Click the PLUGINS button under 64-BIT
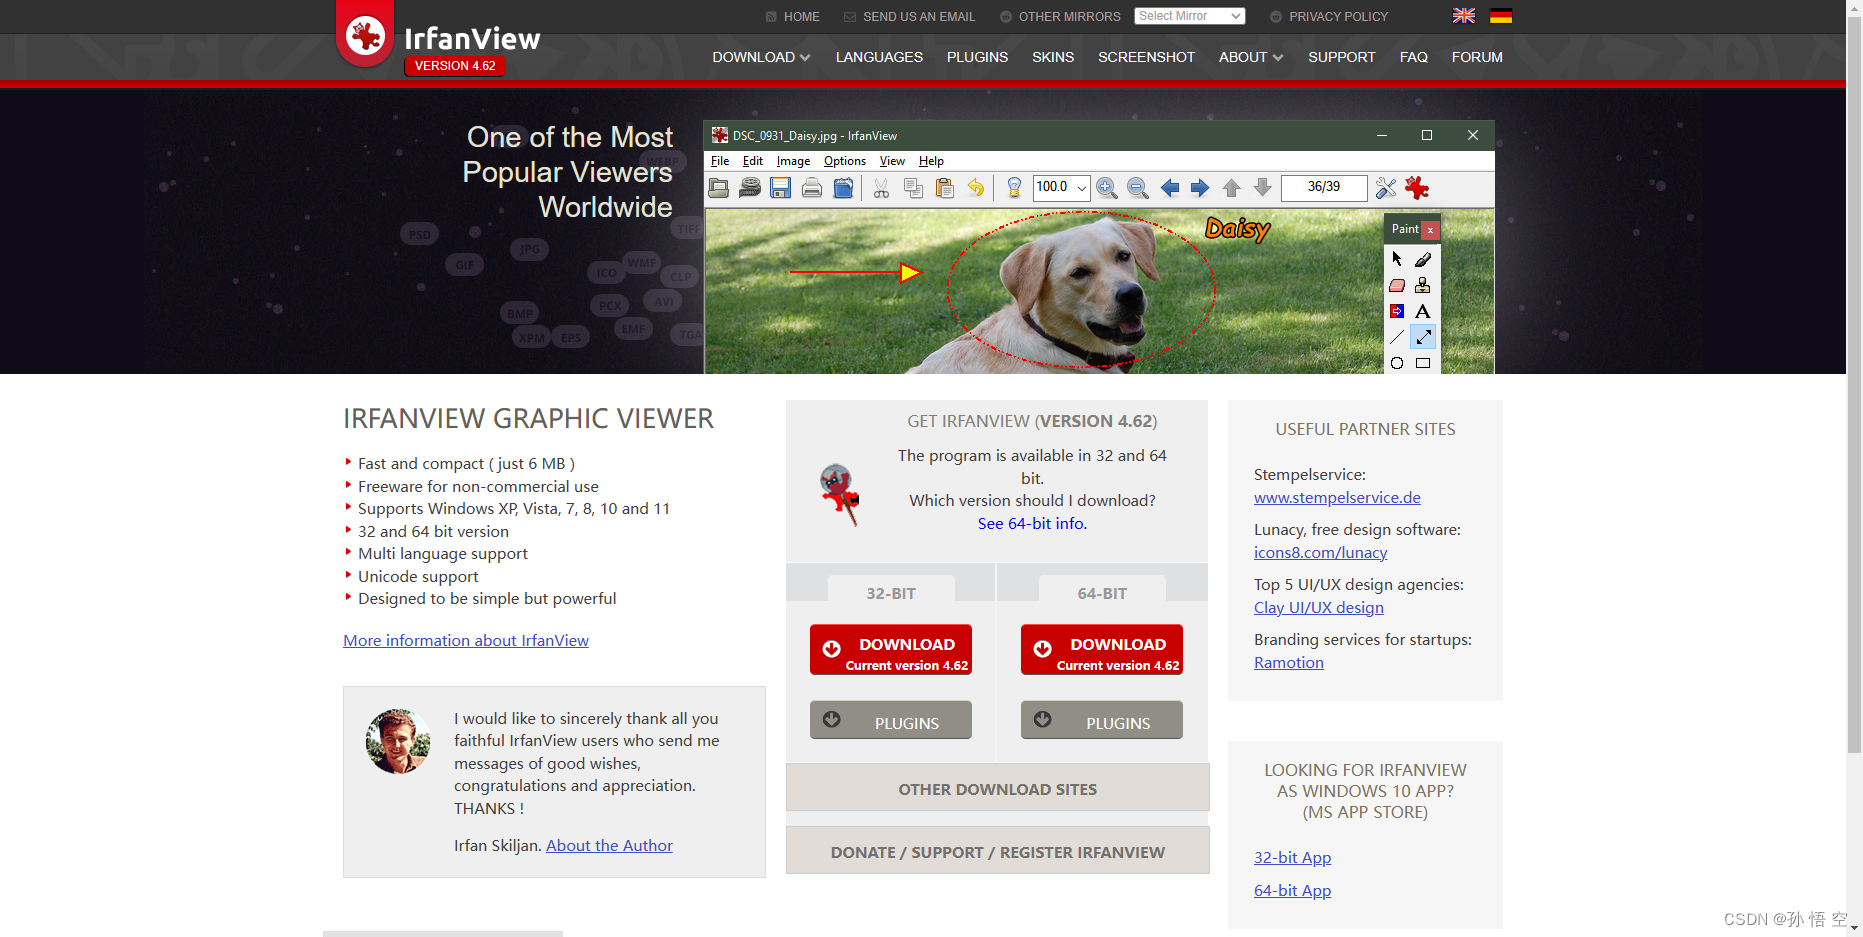The width and height of the screenshot is (1863, 937). pyautogui.click(x=1102, y=720)
